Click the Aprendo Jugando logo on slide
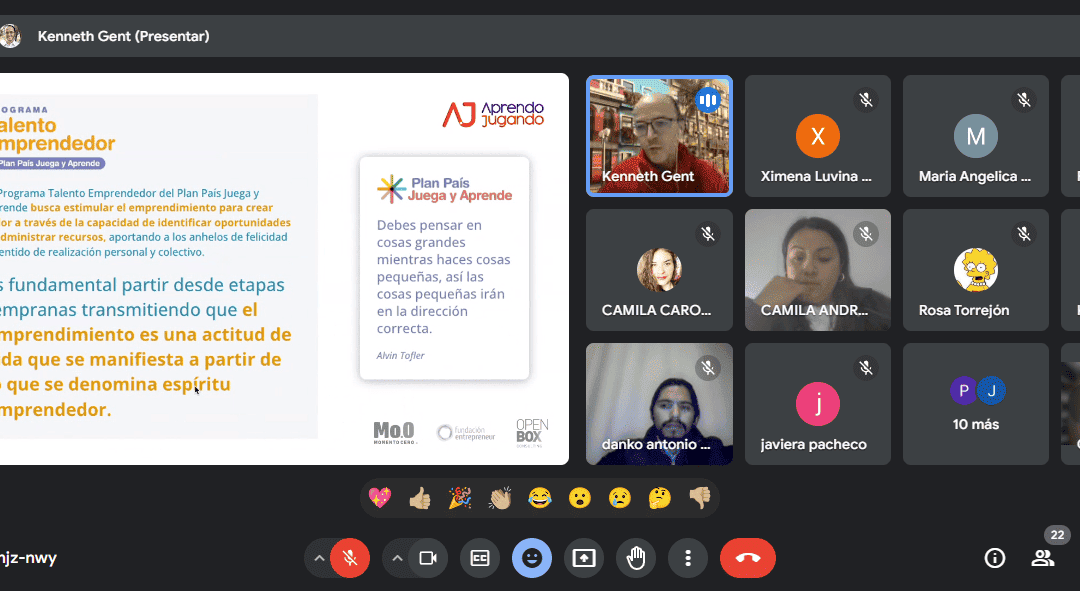Screen dimensions: 1080x591 [x=493, y=114]
